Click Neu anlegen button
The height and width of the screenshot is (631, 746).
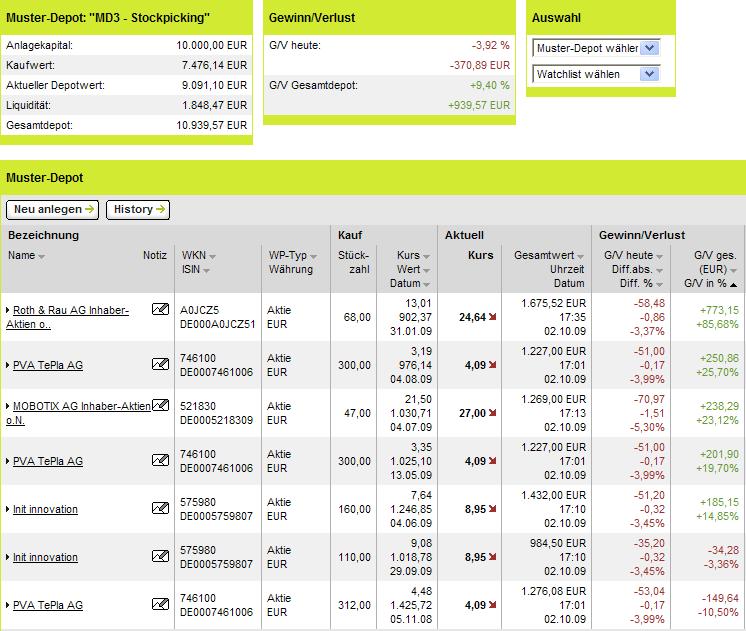click(52, 209)
